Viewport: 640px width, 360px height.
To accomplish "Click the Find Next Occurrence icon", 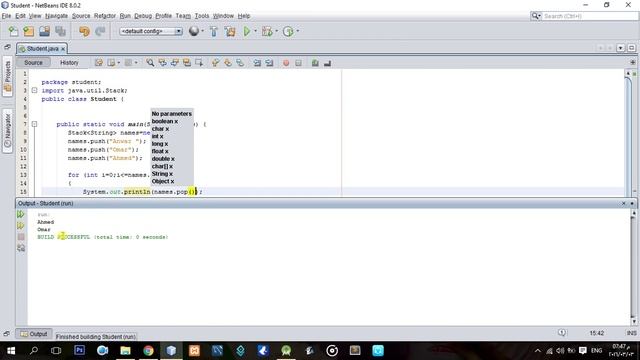I will pyautogui.click(x=175, y=63).
